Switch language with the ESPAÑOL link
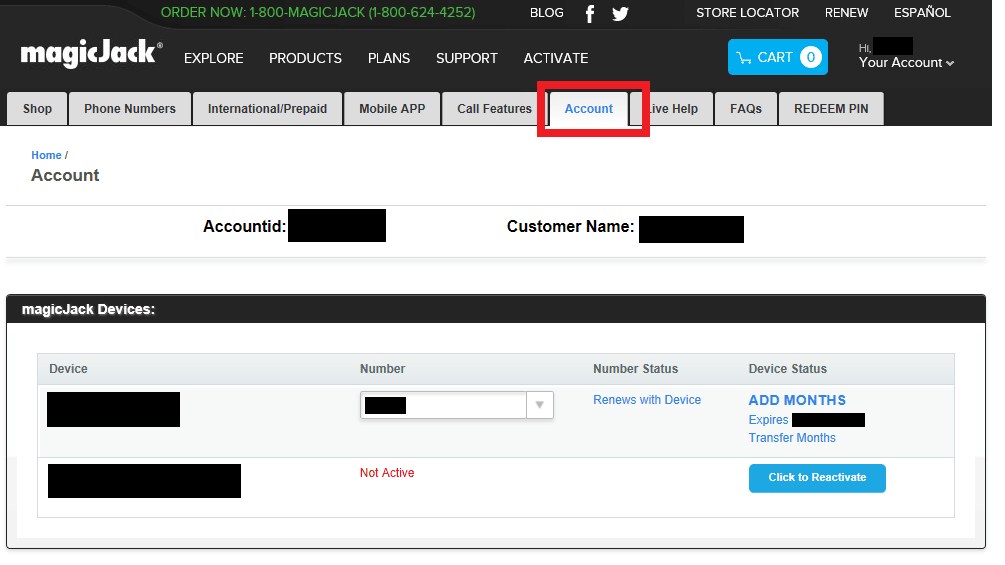Screen dimensions: 1005x565 pyautogui.click(x=922, y=12)
